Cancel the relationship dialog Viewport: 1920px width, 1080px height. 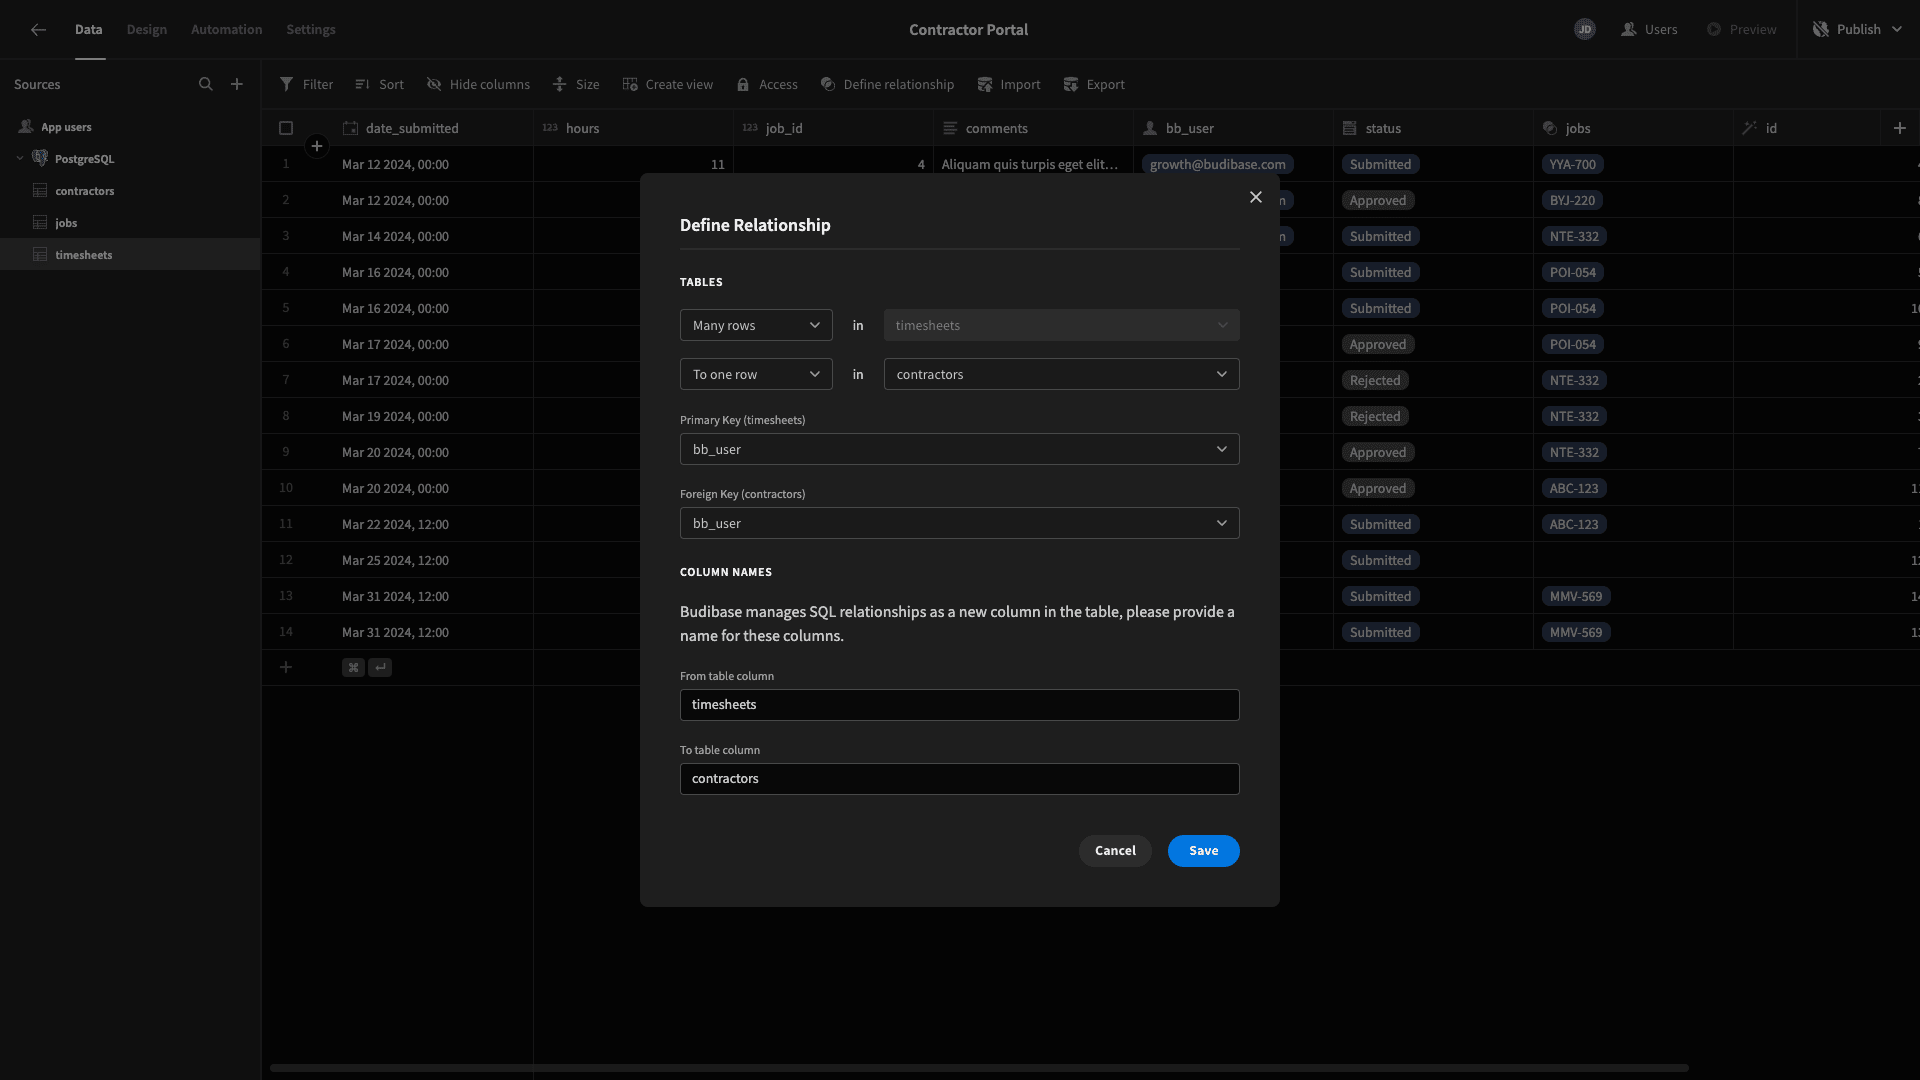(1115, 851)
